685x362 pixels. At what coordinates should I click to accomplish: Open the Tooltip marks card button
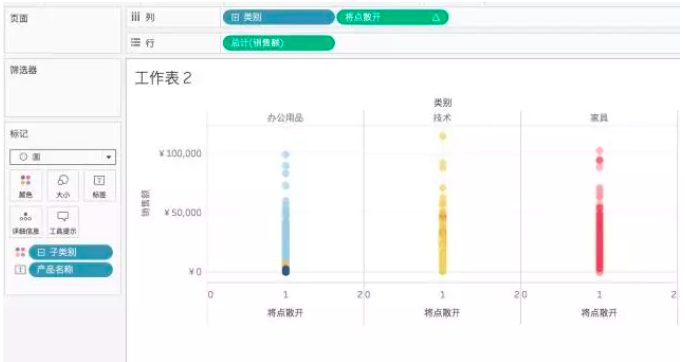click(63, 222)
